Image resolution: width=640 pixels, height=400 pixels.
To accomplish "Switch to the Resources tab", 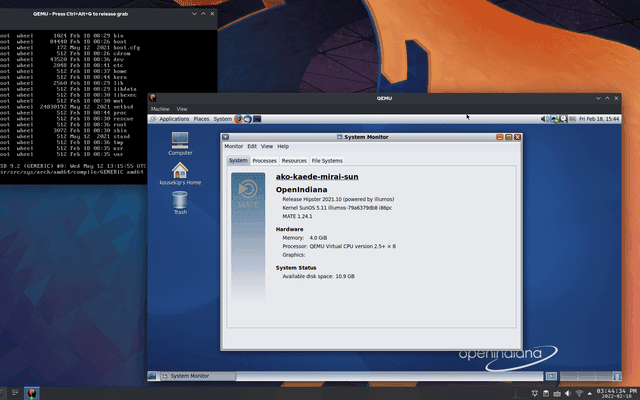I will (294, 161).
